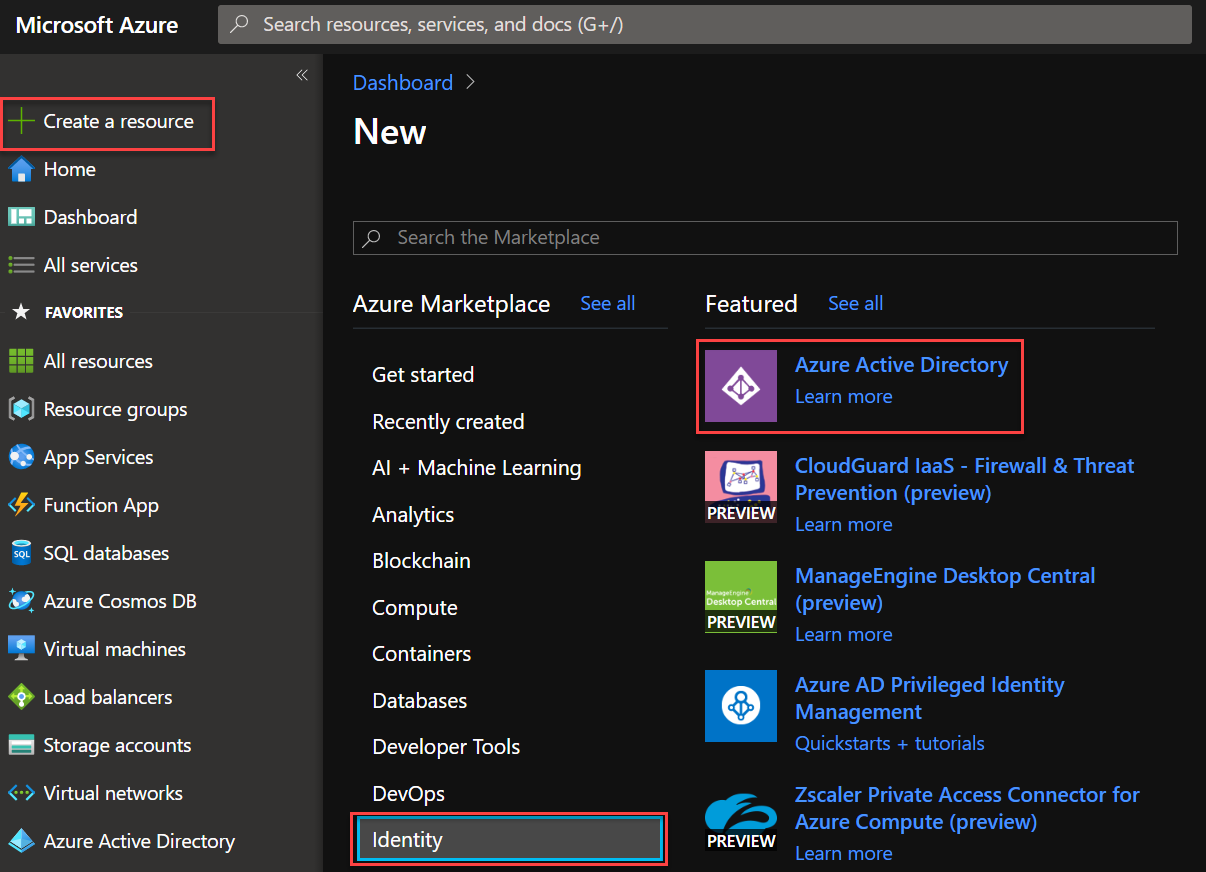Image resolution: width=1206 pixels, height=872 pixels.
Task: Click Learn more under Azure Active Directory
Action: pyautogui.click(x=844, y=397)
